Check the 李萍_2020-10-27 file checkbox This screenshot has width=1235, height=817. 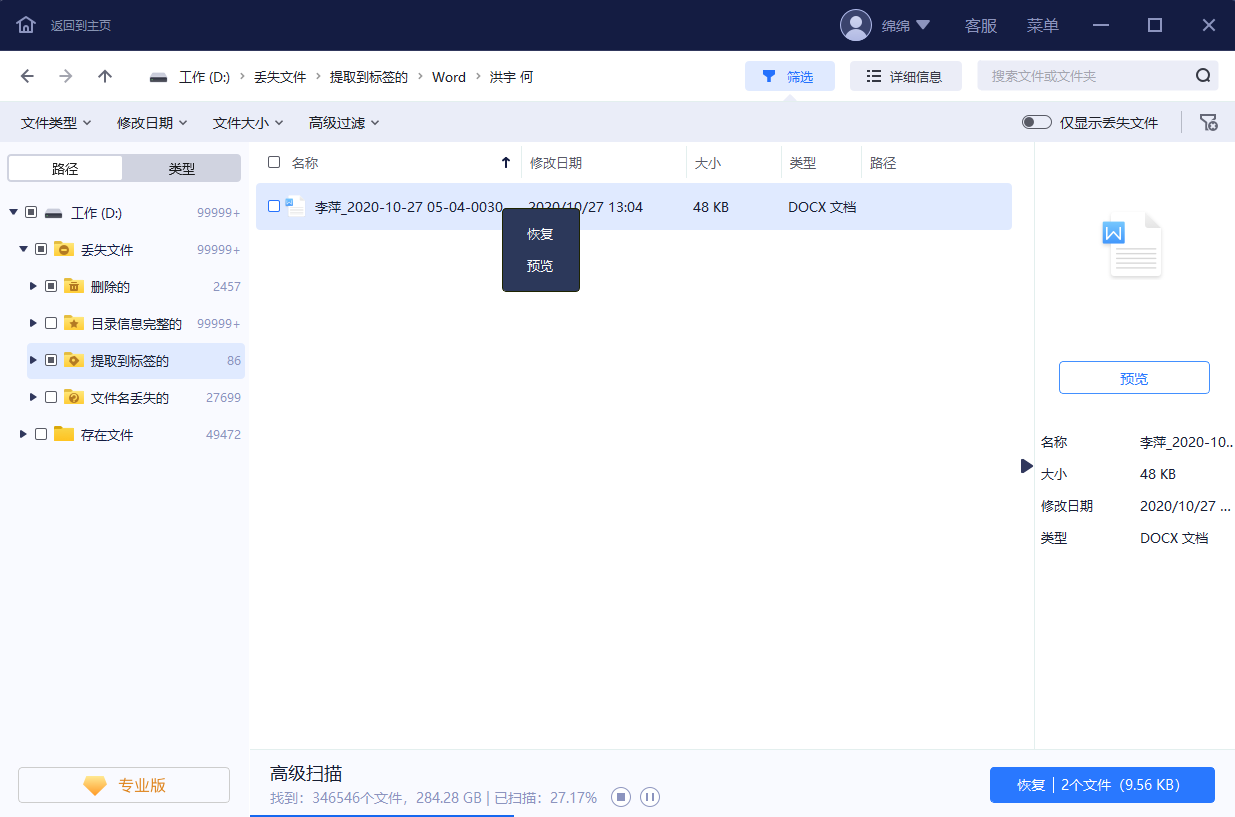274,207
